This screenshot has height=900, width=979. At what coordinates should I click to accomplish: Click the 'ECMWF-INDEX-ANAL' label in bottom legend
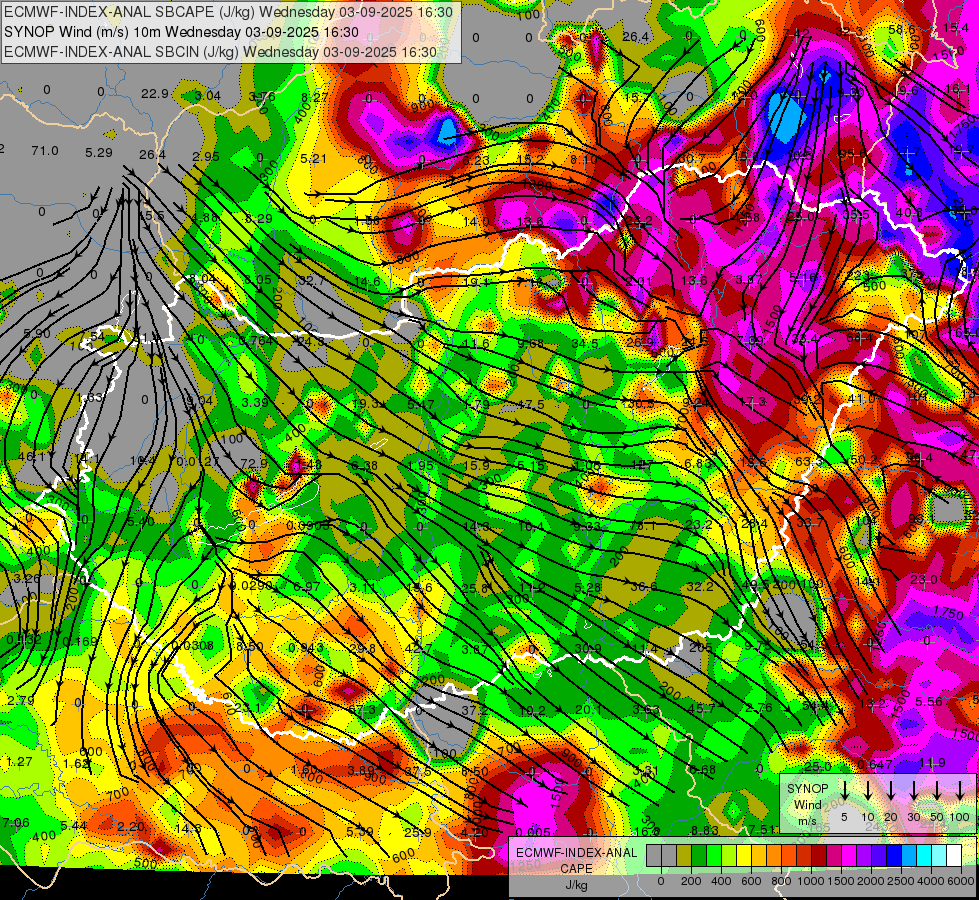click(x=576, y=853)
